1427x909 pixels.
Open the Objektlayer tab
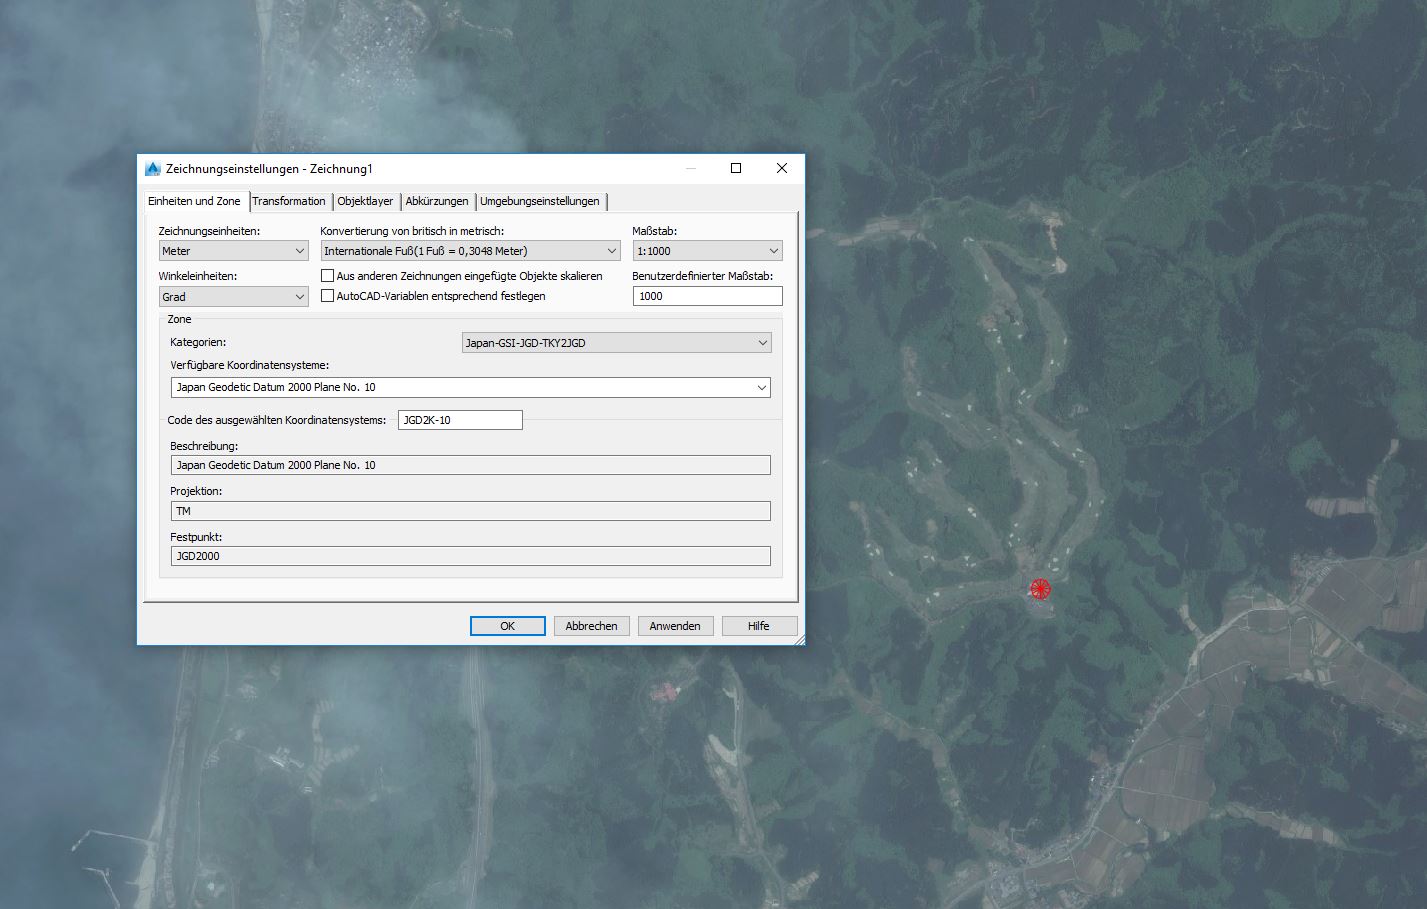click(365, 201)
